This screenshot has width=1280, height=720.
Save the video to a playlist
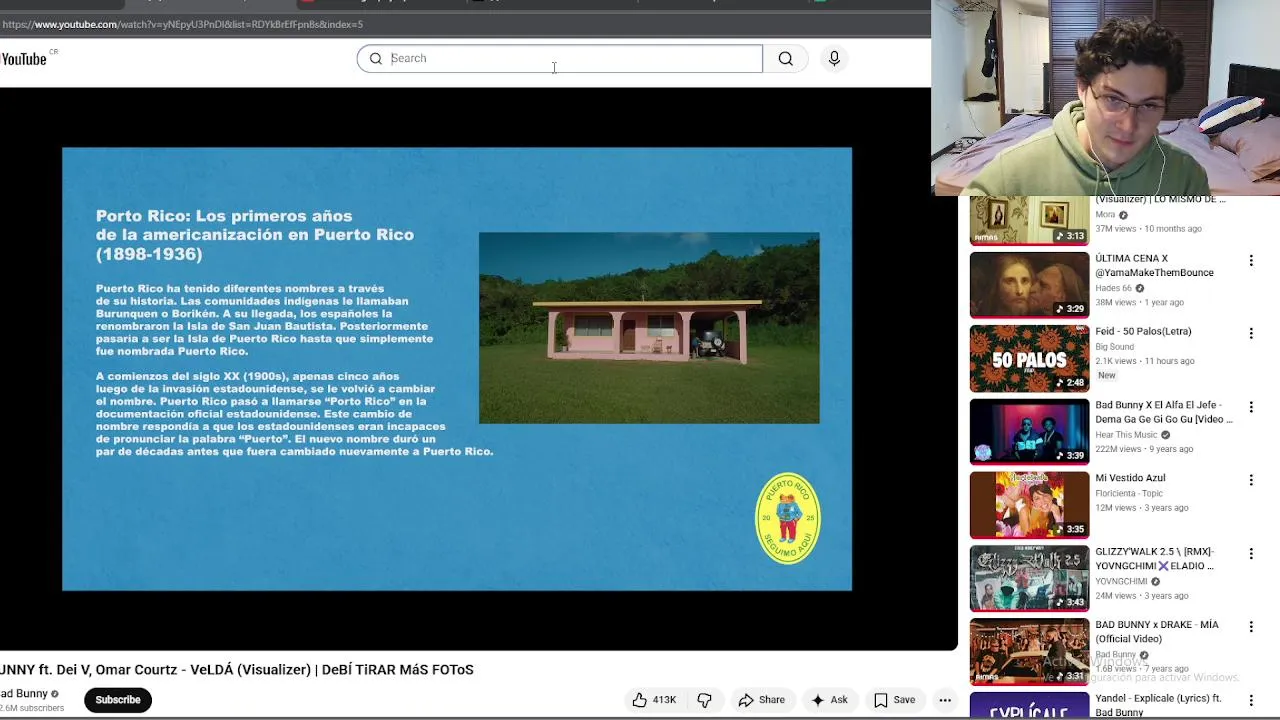[894, 700]
